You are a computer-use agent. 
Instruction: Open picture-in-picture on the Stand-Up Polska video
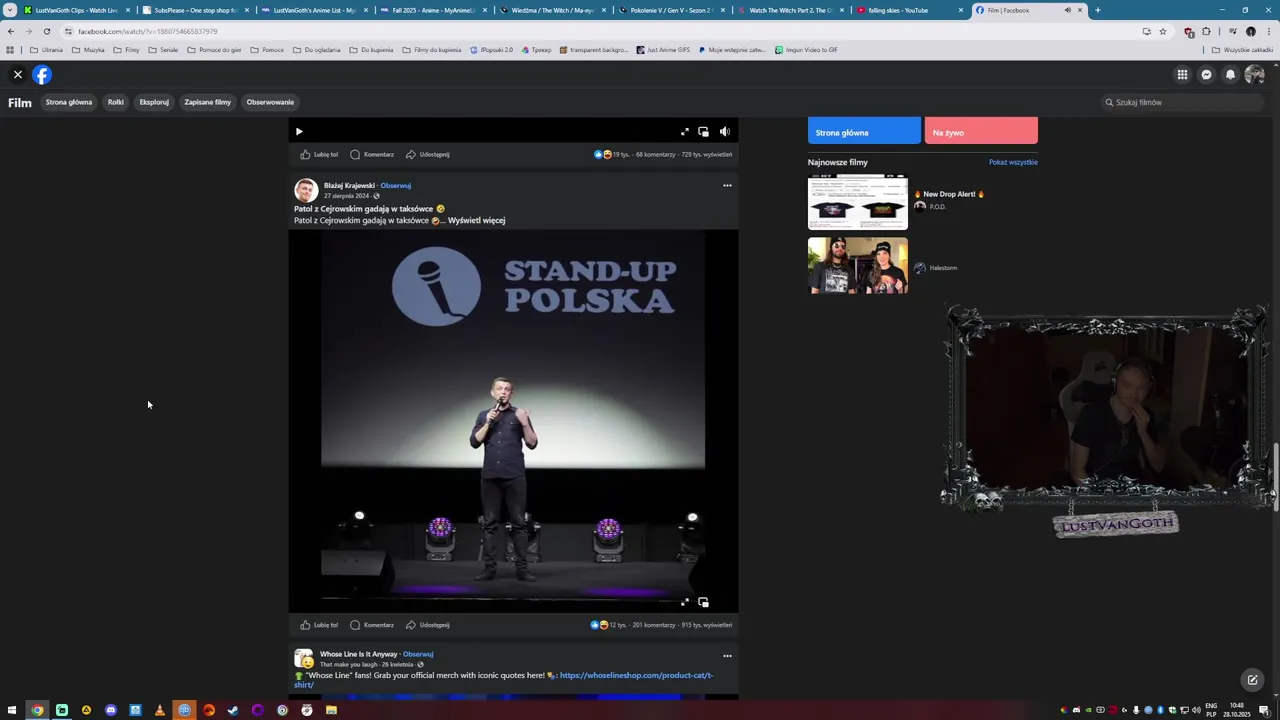coord(704,602)
